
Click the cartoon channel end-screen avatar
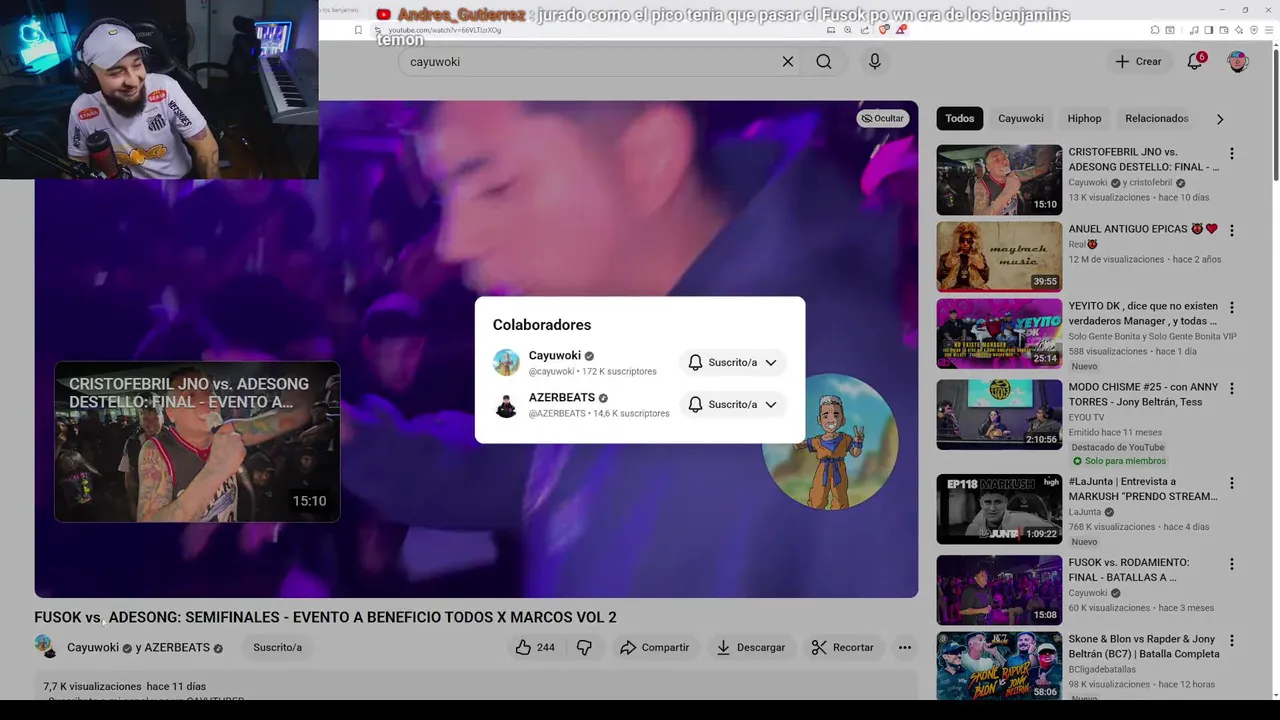click(830, 442)
